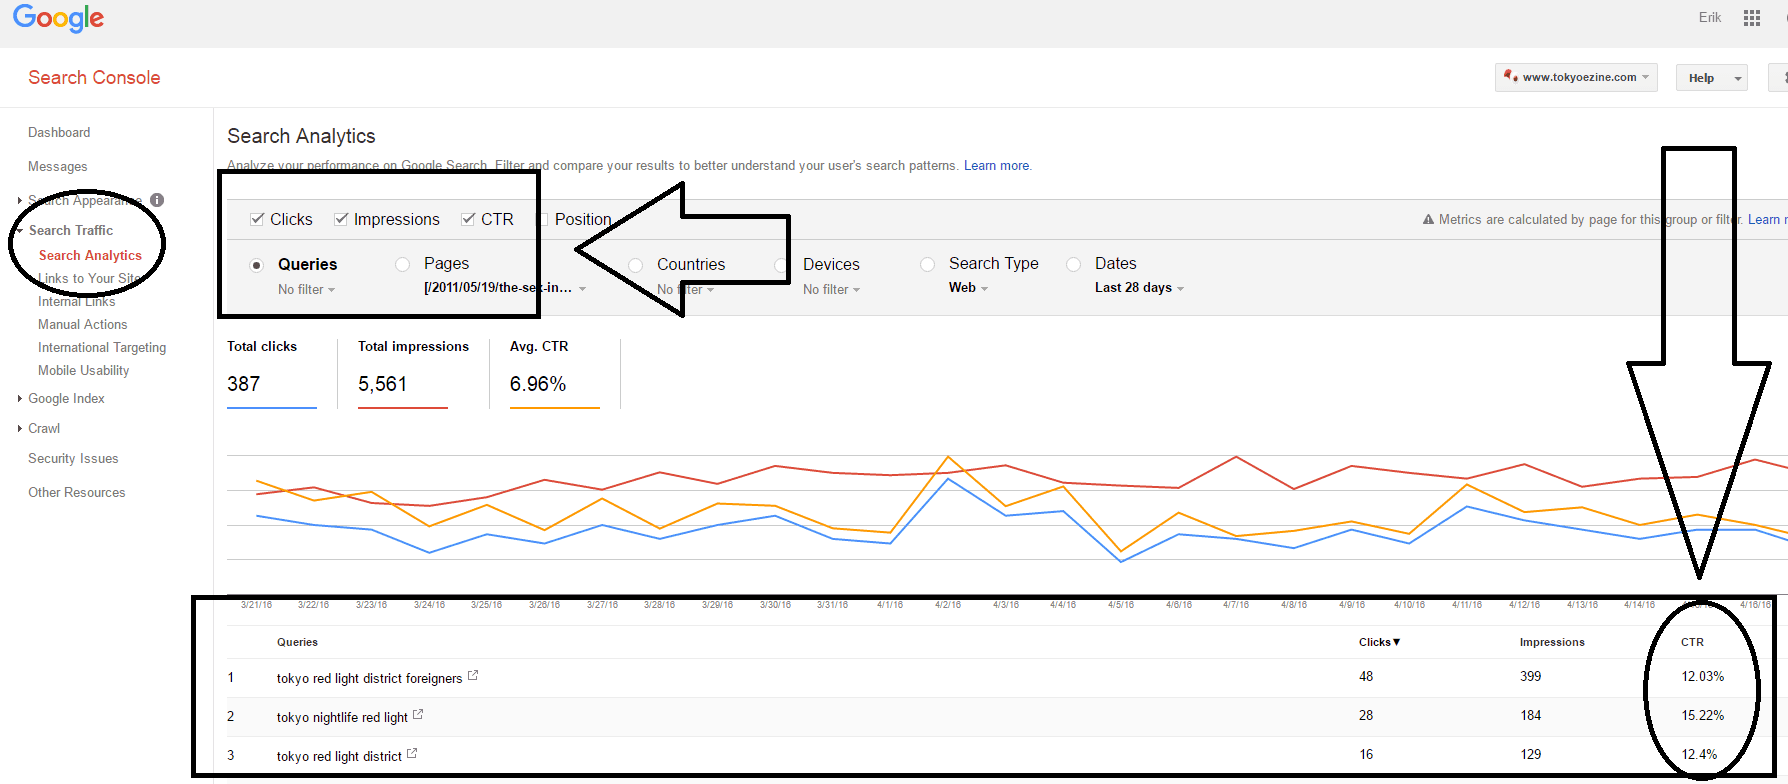1788x784 pixels.
Task: Click the Learn more link
Action: [x=996, y=166]
